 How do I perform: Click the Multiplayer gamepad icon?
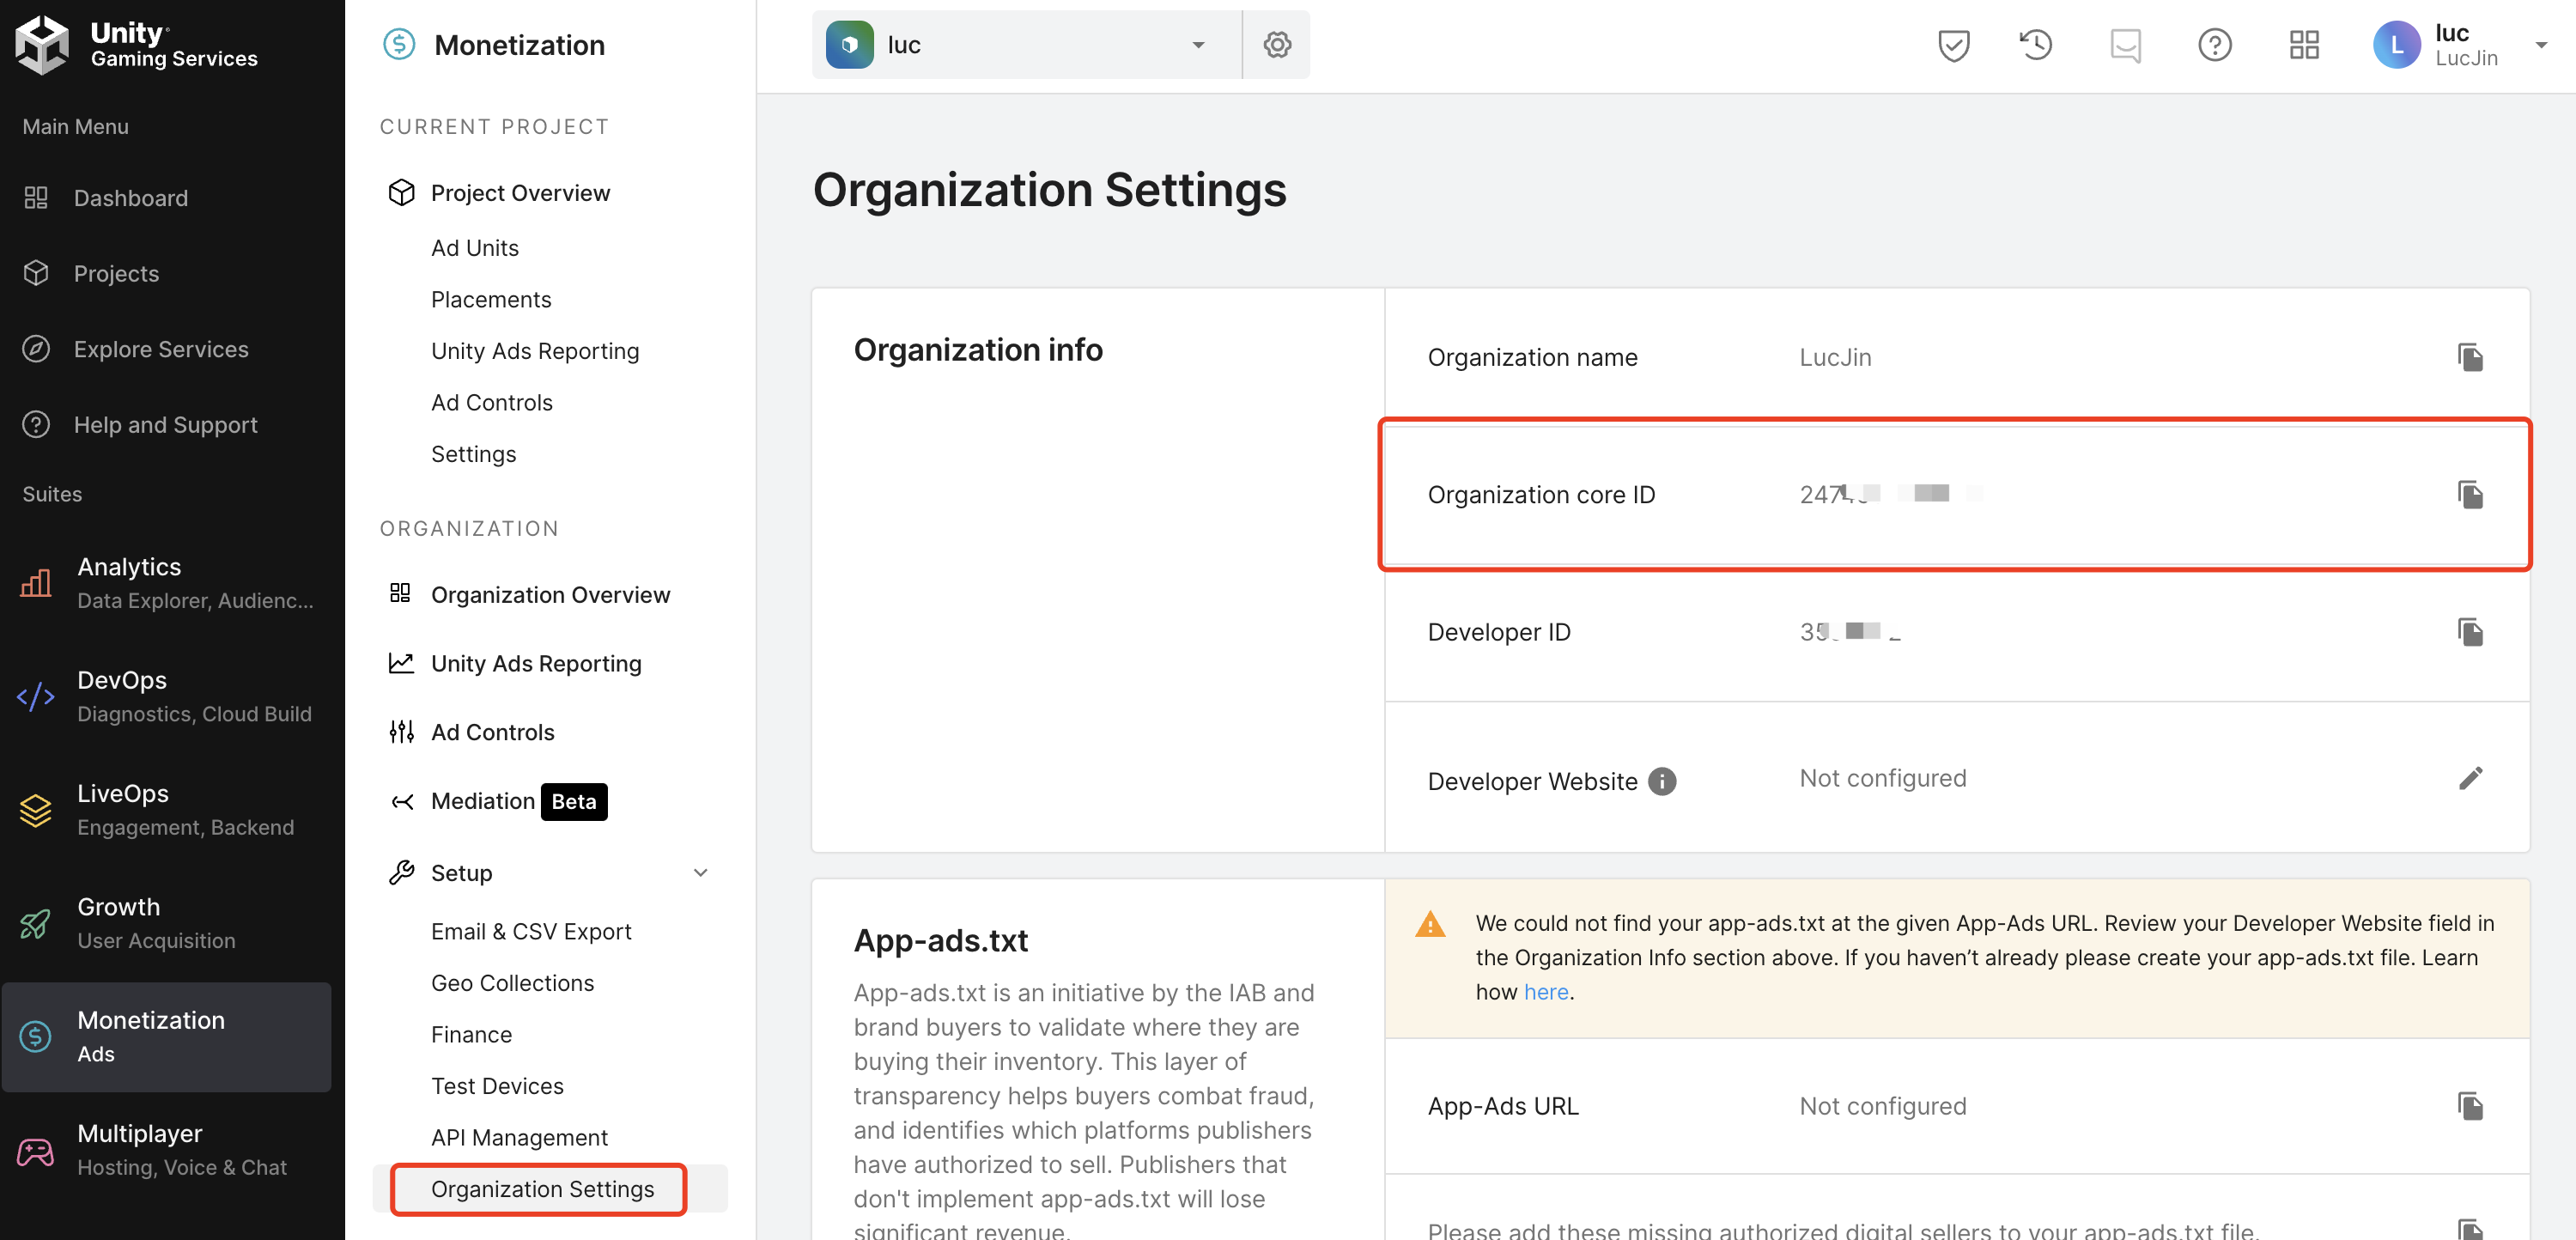pos(36,1152)
